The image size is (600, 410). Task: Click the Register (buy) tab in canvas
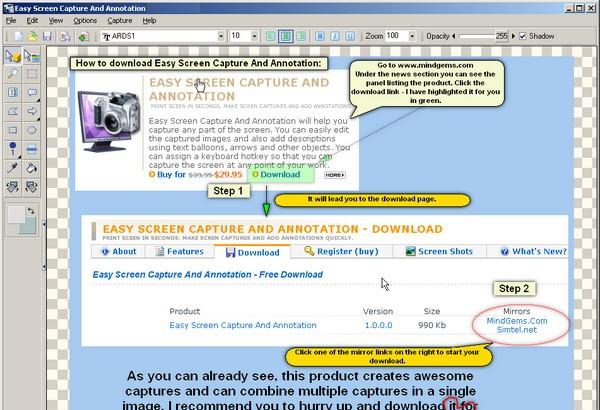click(341, 252)
